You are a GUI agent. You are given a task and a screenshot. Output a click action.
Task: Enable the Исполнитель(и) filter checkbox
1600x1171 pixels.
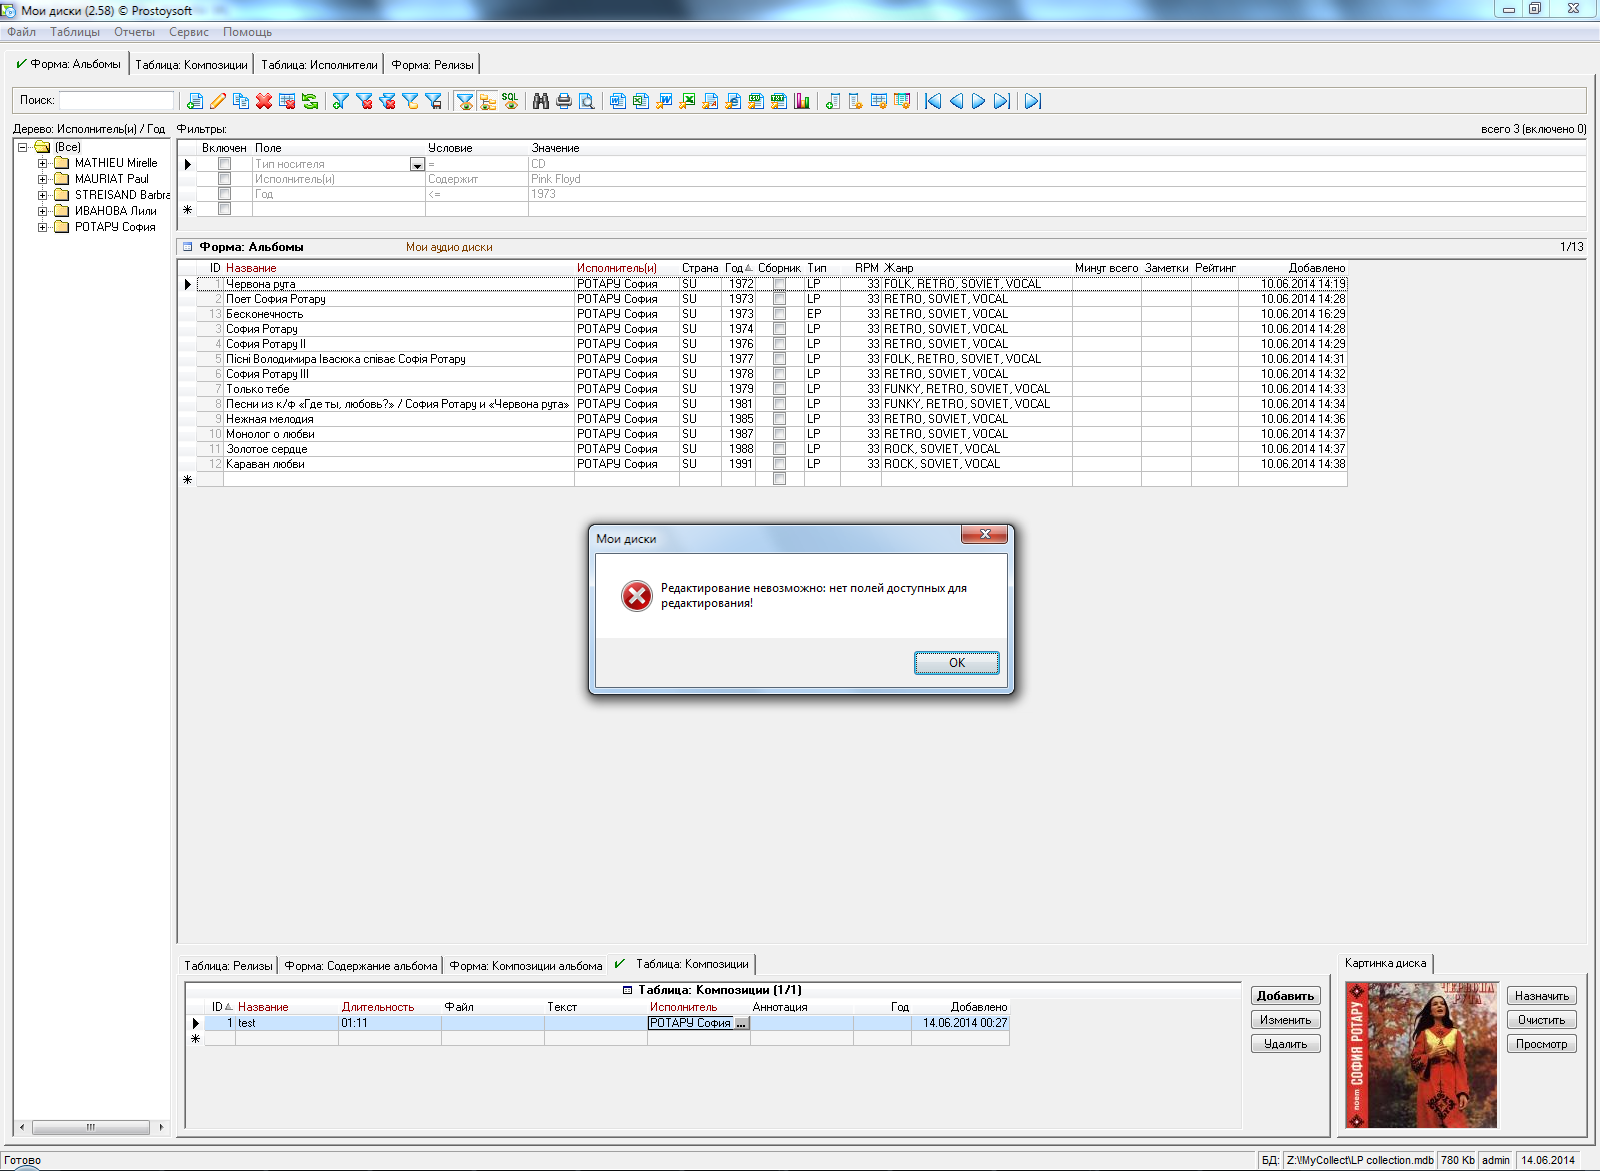click(x=224, y=179)
